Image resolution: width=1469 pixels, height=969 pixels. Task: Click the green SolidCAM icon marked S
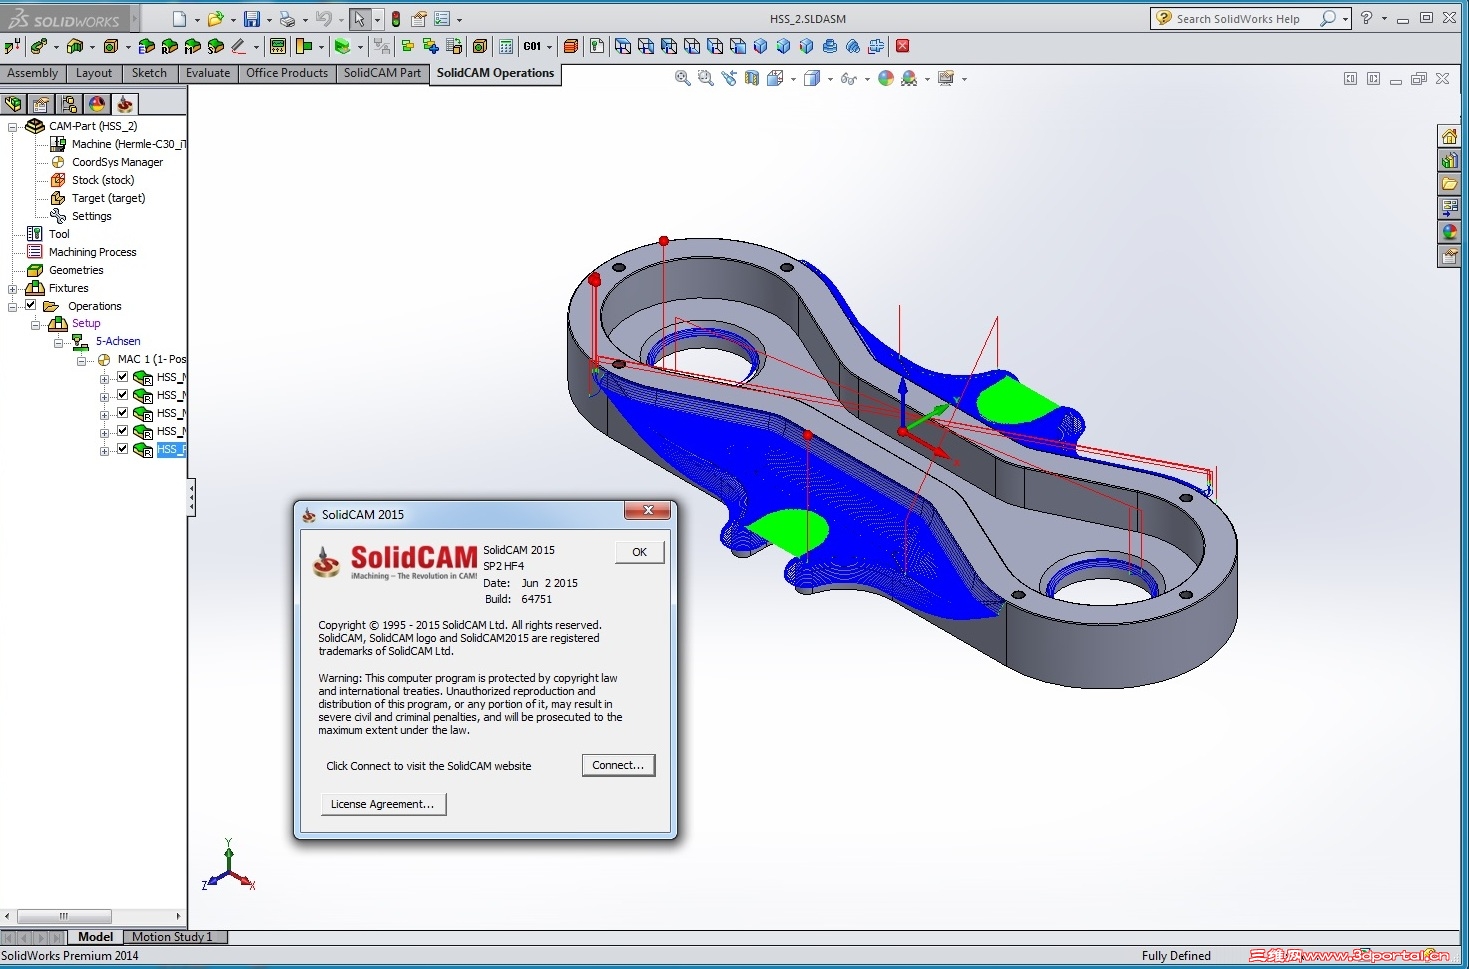tap(215, 46)
